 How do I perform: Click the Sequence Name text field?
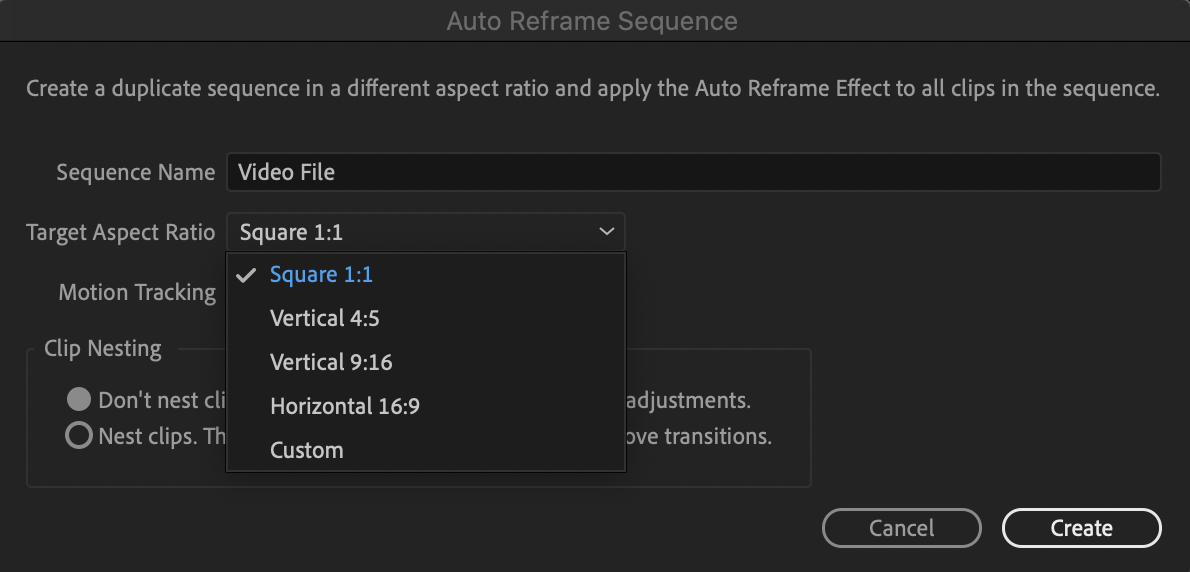point(692,172)
